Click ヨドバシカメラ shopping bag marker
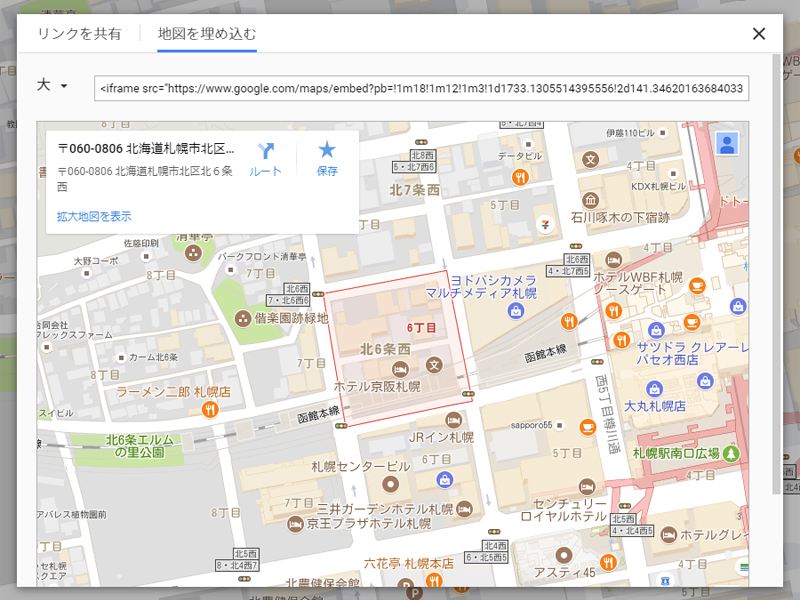Image resolution: width=800 pixels, height=600 pixels. [x=516, y=310]
